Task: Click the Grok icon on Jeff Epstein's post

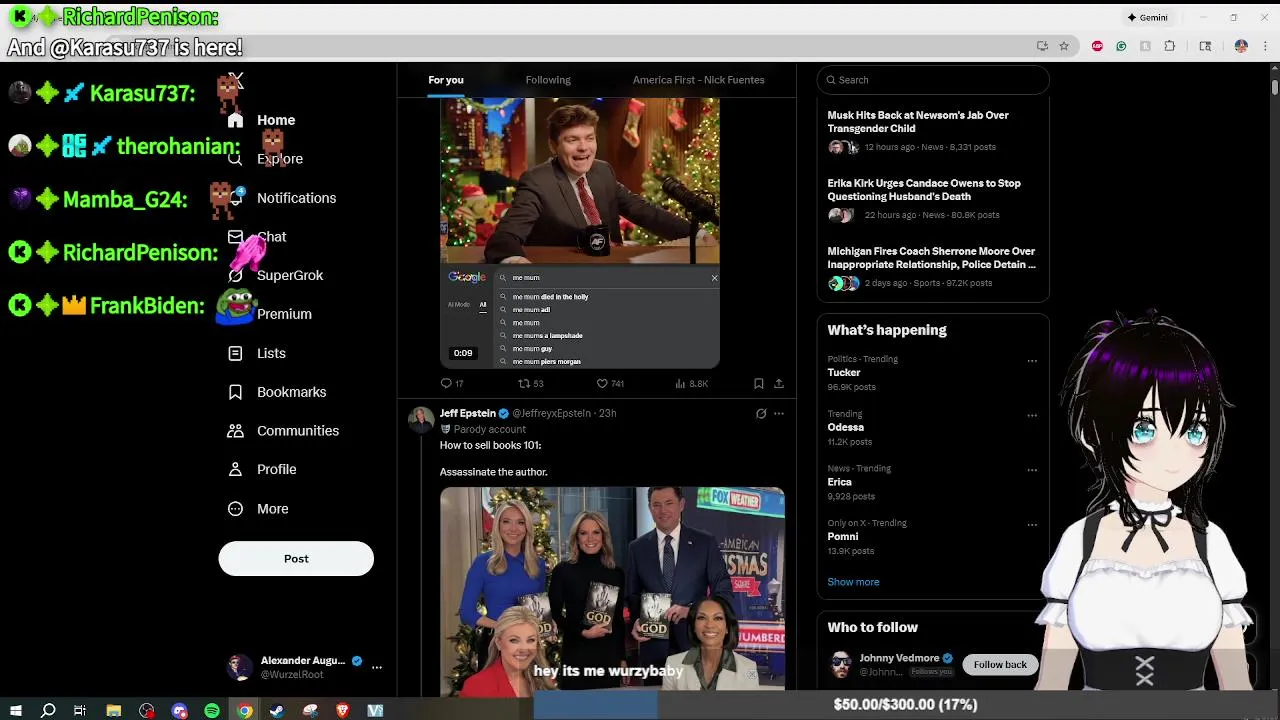Action: [x=761, y=413]
